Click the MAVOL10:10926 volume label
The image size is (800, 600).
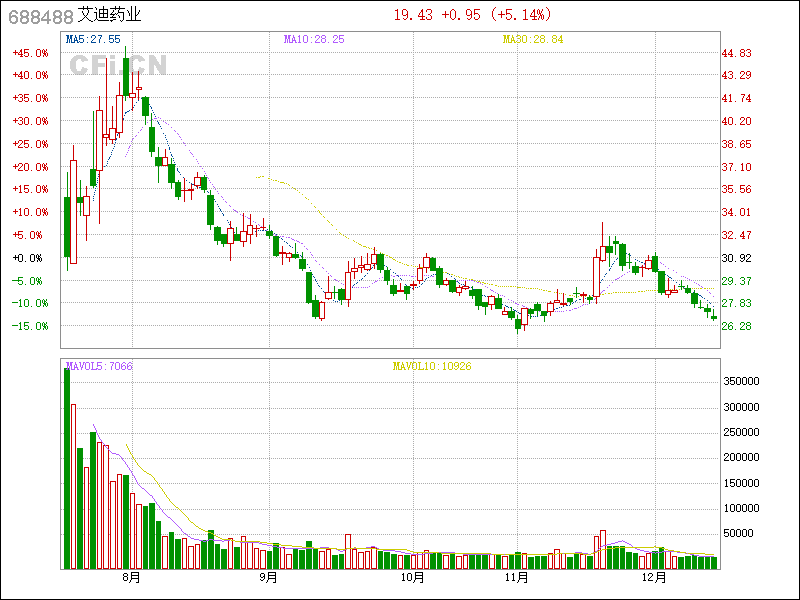click(x=431, y=366)
